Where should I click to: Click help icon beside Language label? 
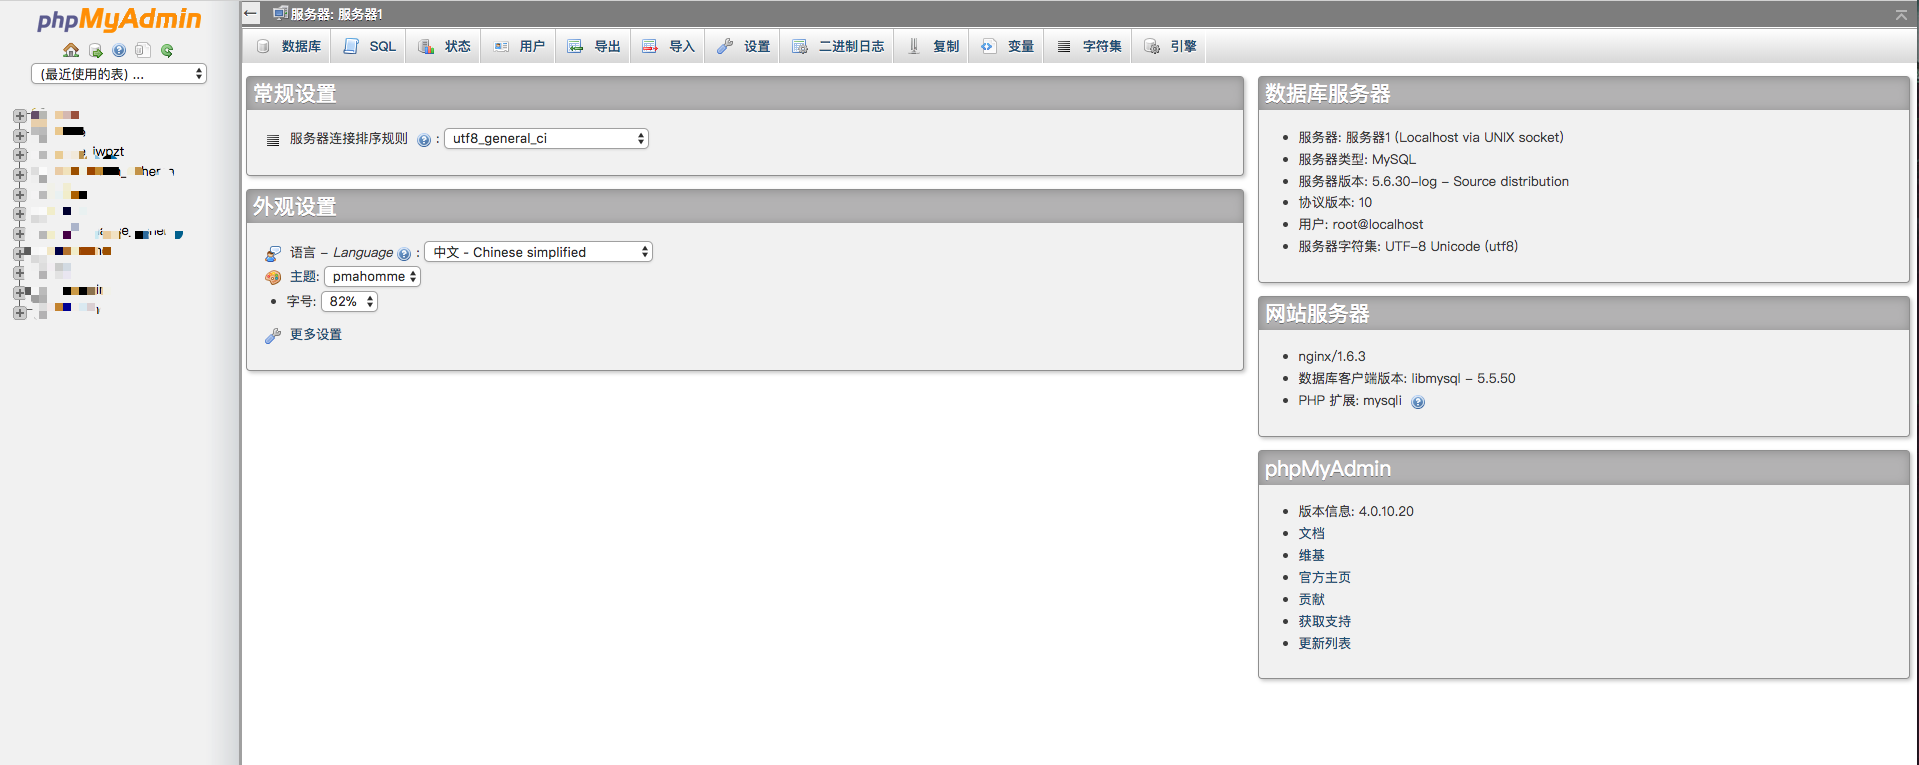(x=404, y=254)
